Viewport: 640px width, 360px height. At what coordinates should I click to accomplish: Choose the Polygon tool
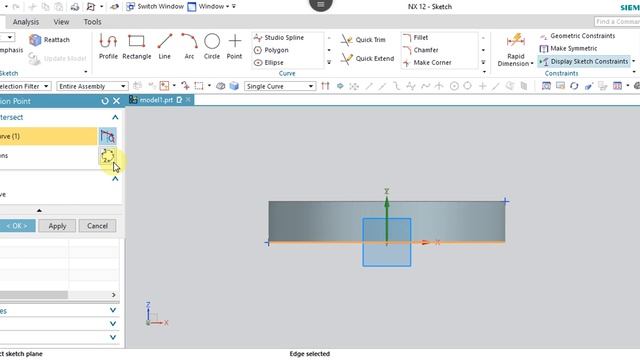pos(271,50)
